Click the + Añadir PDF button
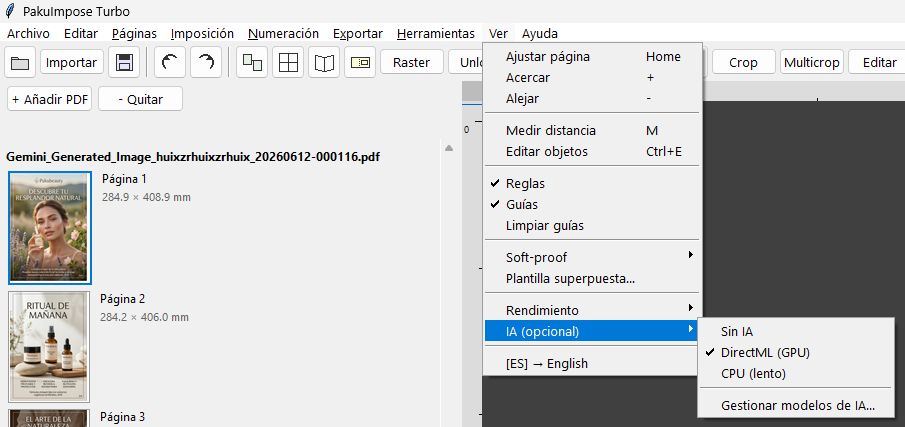Screen dimensions: 905x427 [49, 99]
